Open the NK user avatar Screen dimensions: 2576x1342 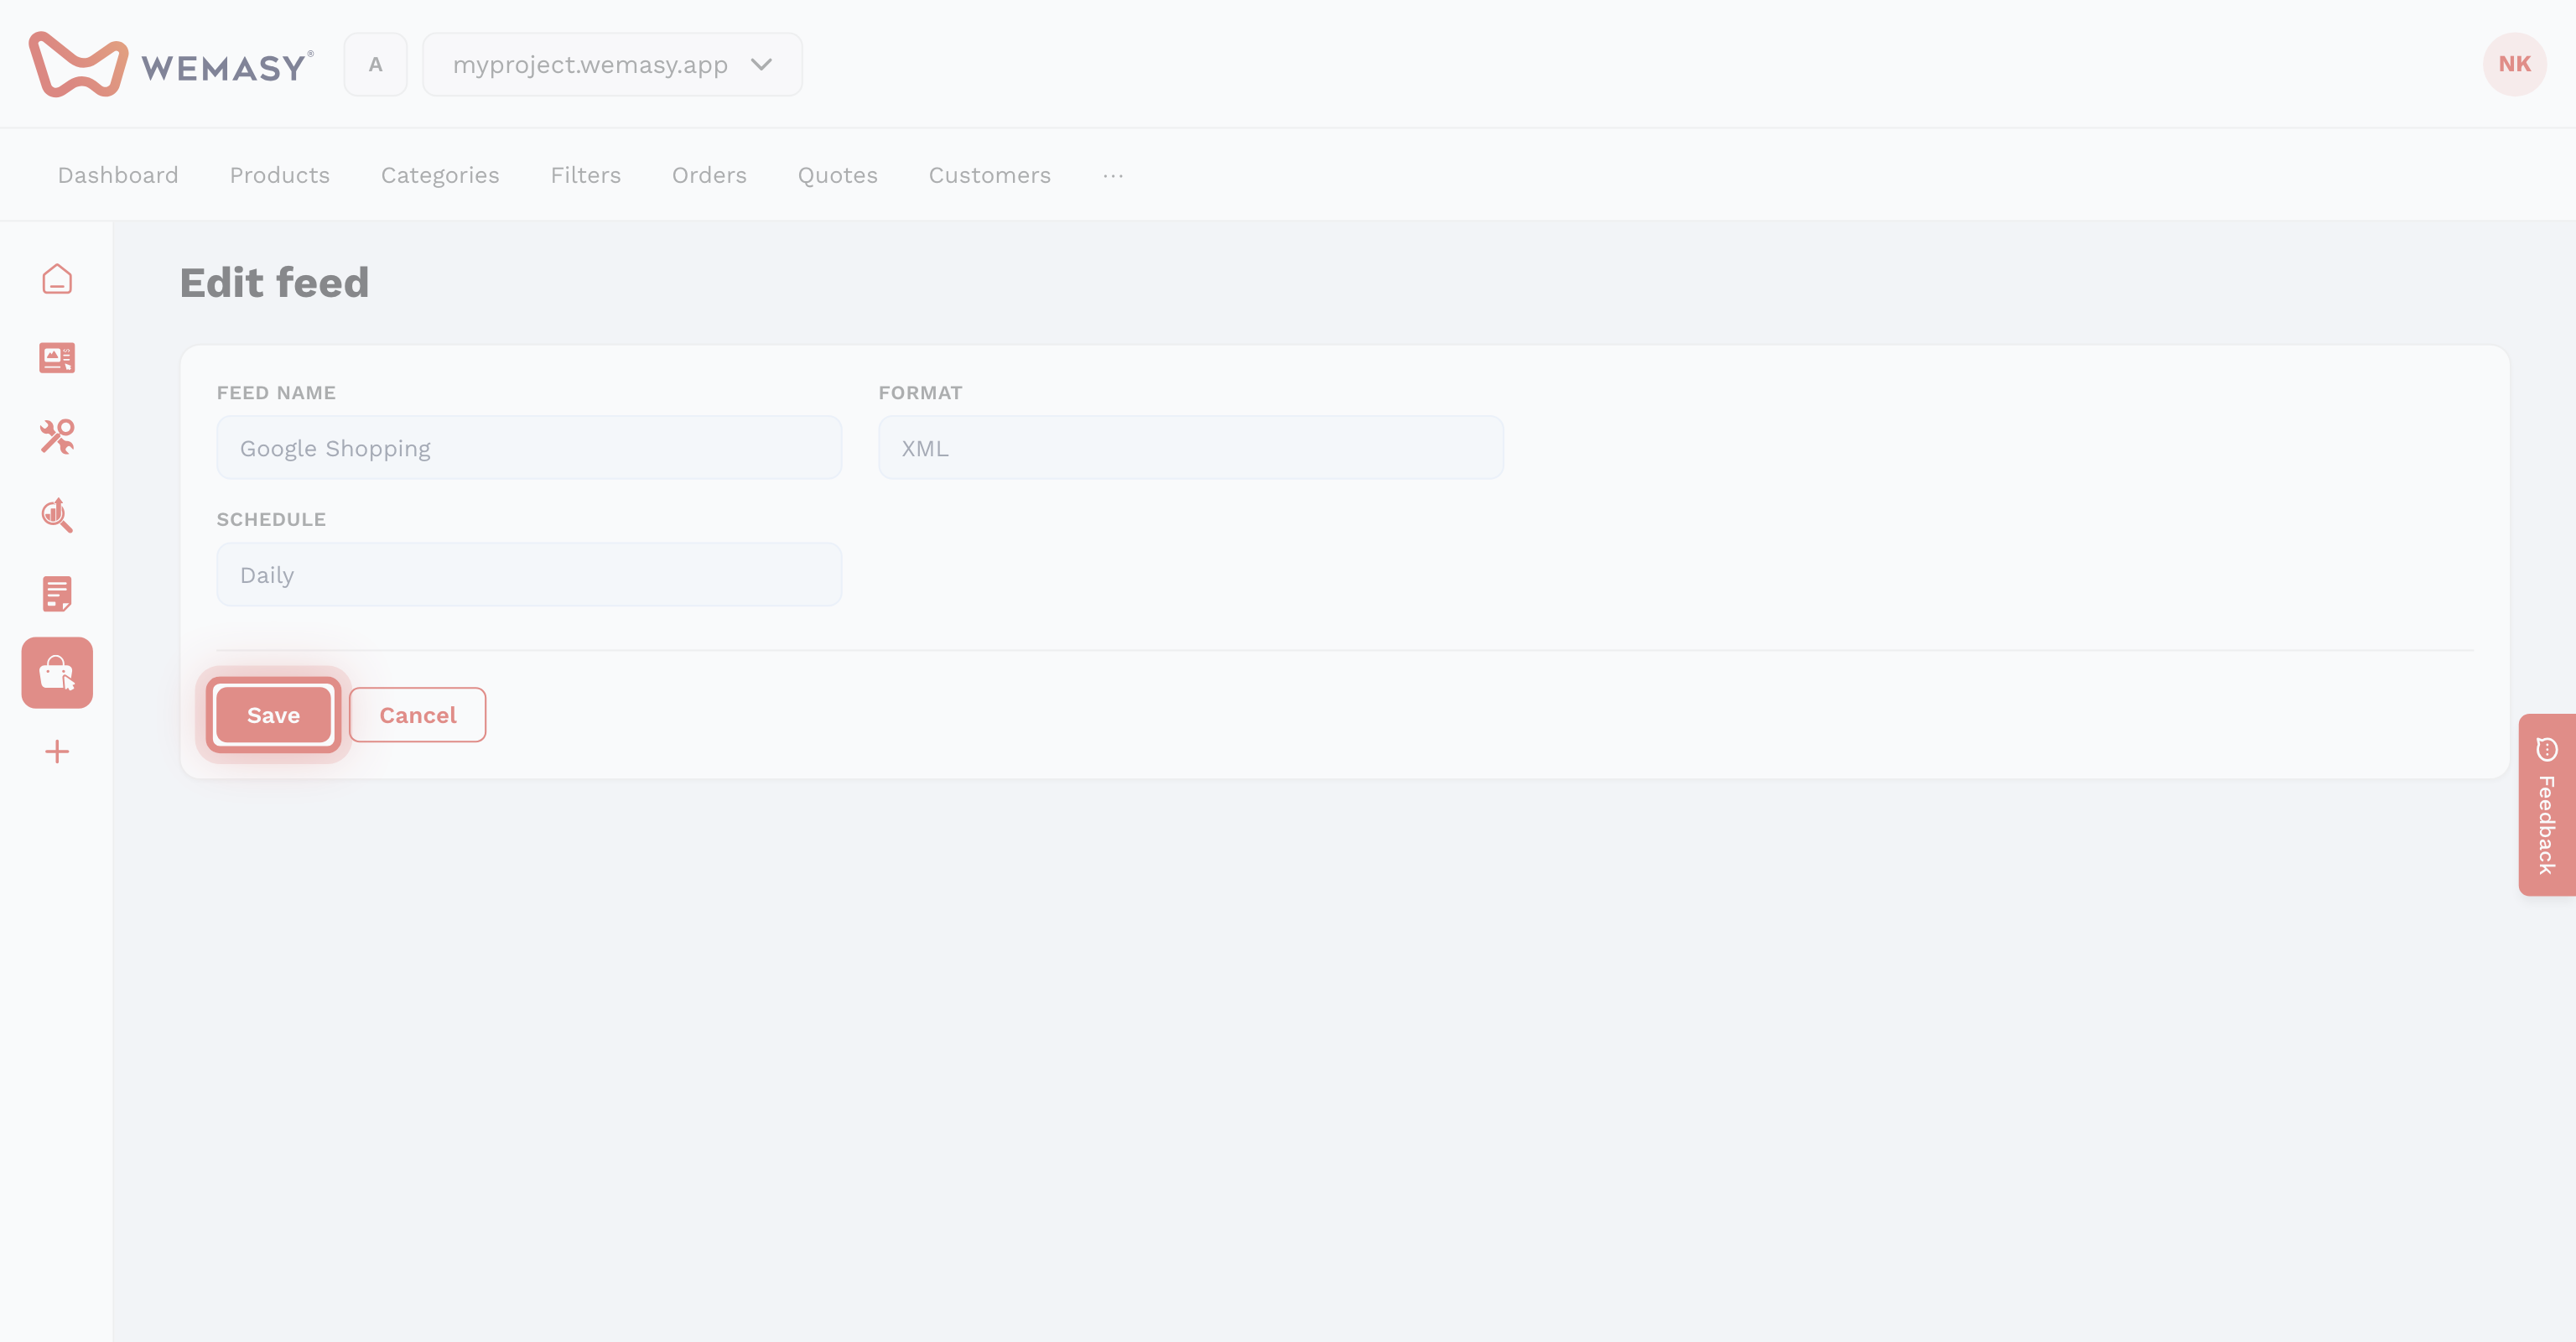2514,64
